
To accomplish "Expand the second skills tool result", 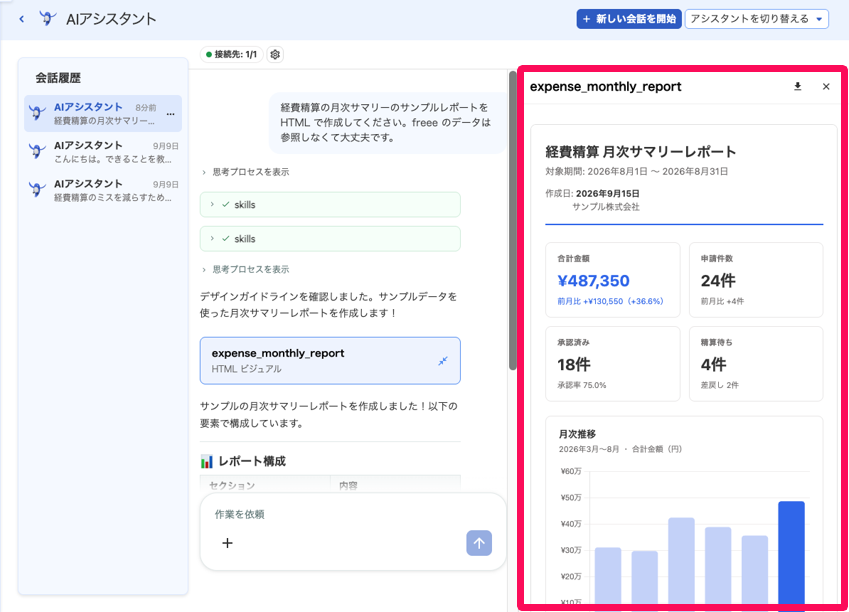I will tap(330, 239).
